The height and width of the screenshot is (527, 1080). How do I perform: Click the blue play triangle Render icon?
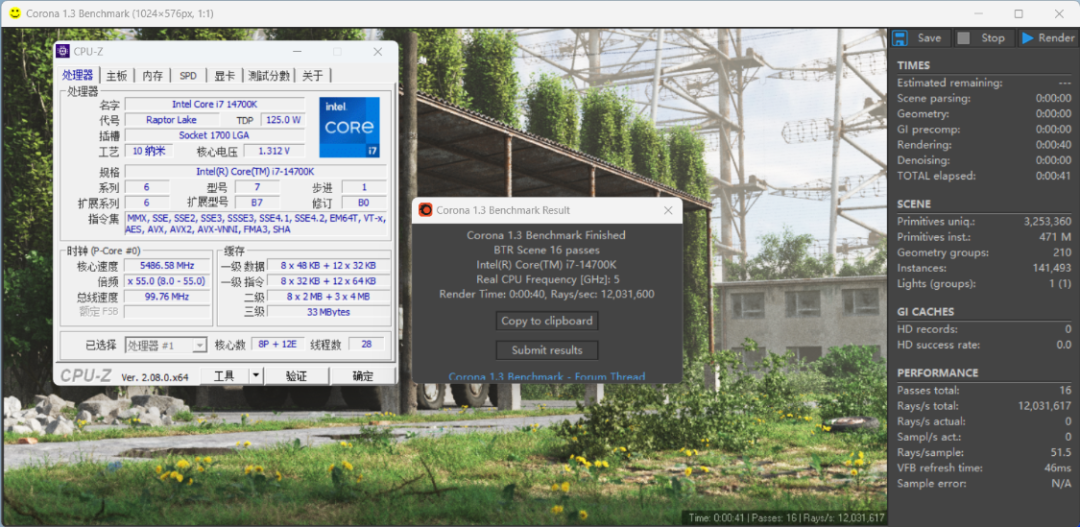[x=1028, y=38]
